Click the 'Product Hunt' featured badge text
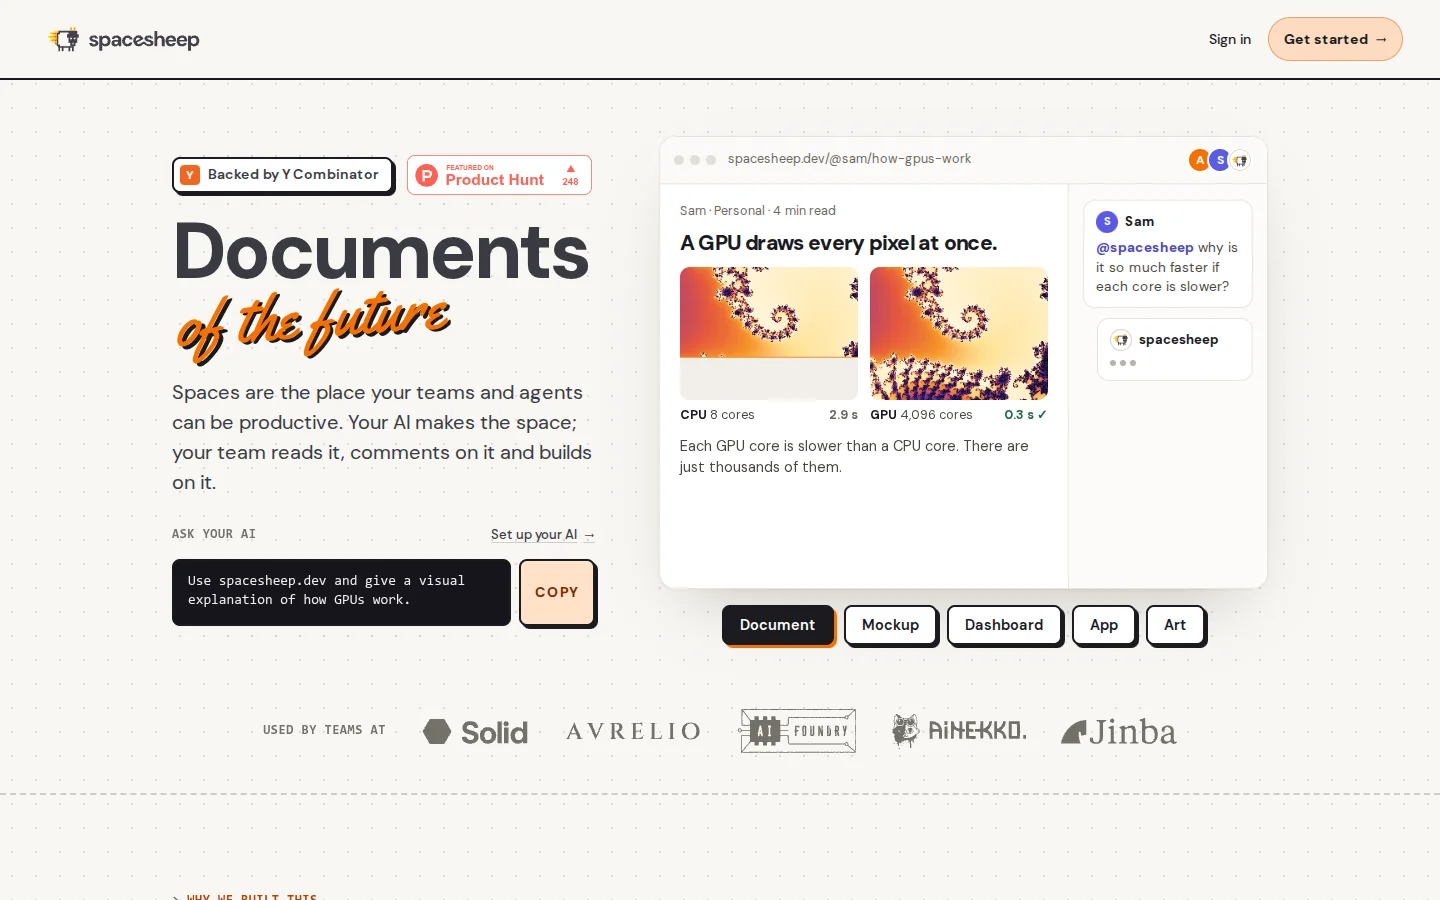The image size is (1440, 900). 495,180
